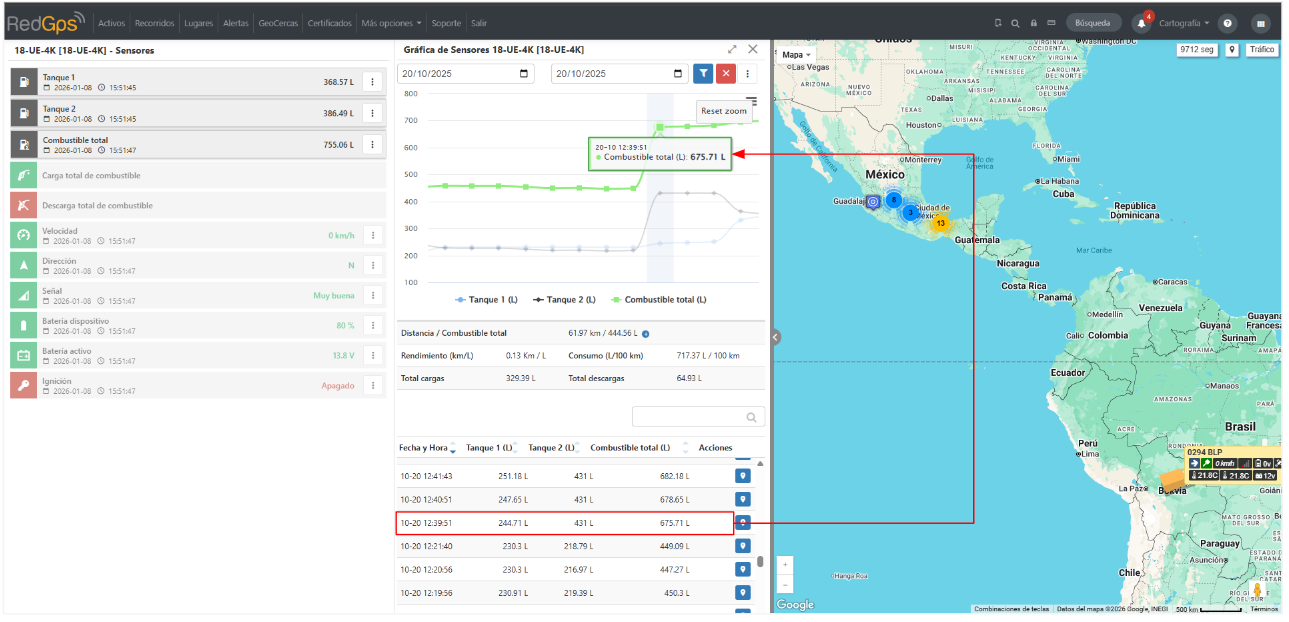1289x622 pixels.
Task: Click the table search input field
Action: (x=698, y=417)
